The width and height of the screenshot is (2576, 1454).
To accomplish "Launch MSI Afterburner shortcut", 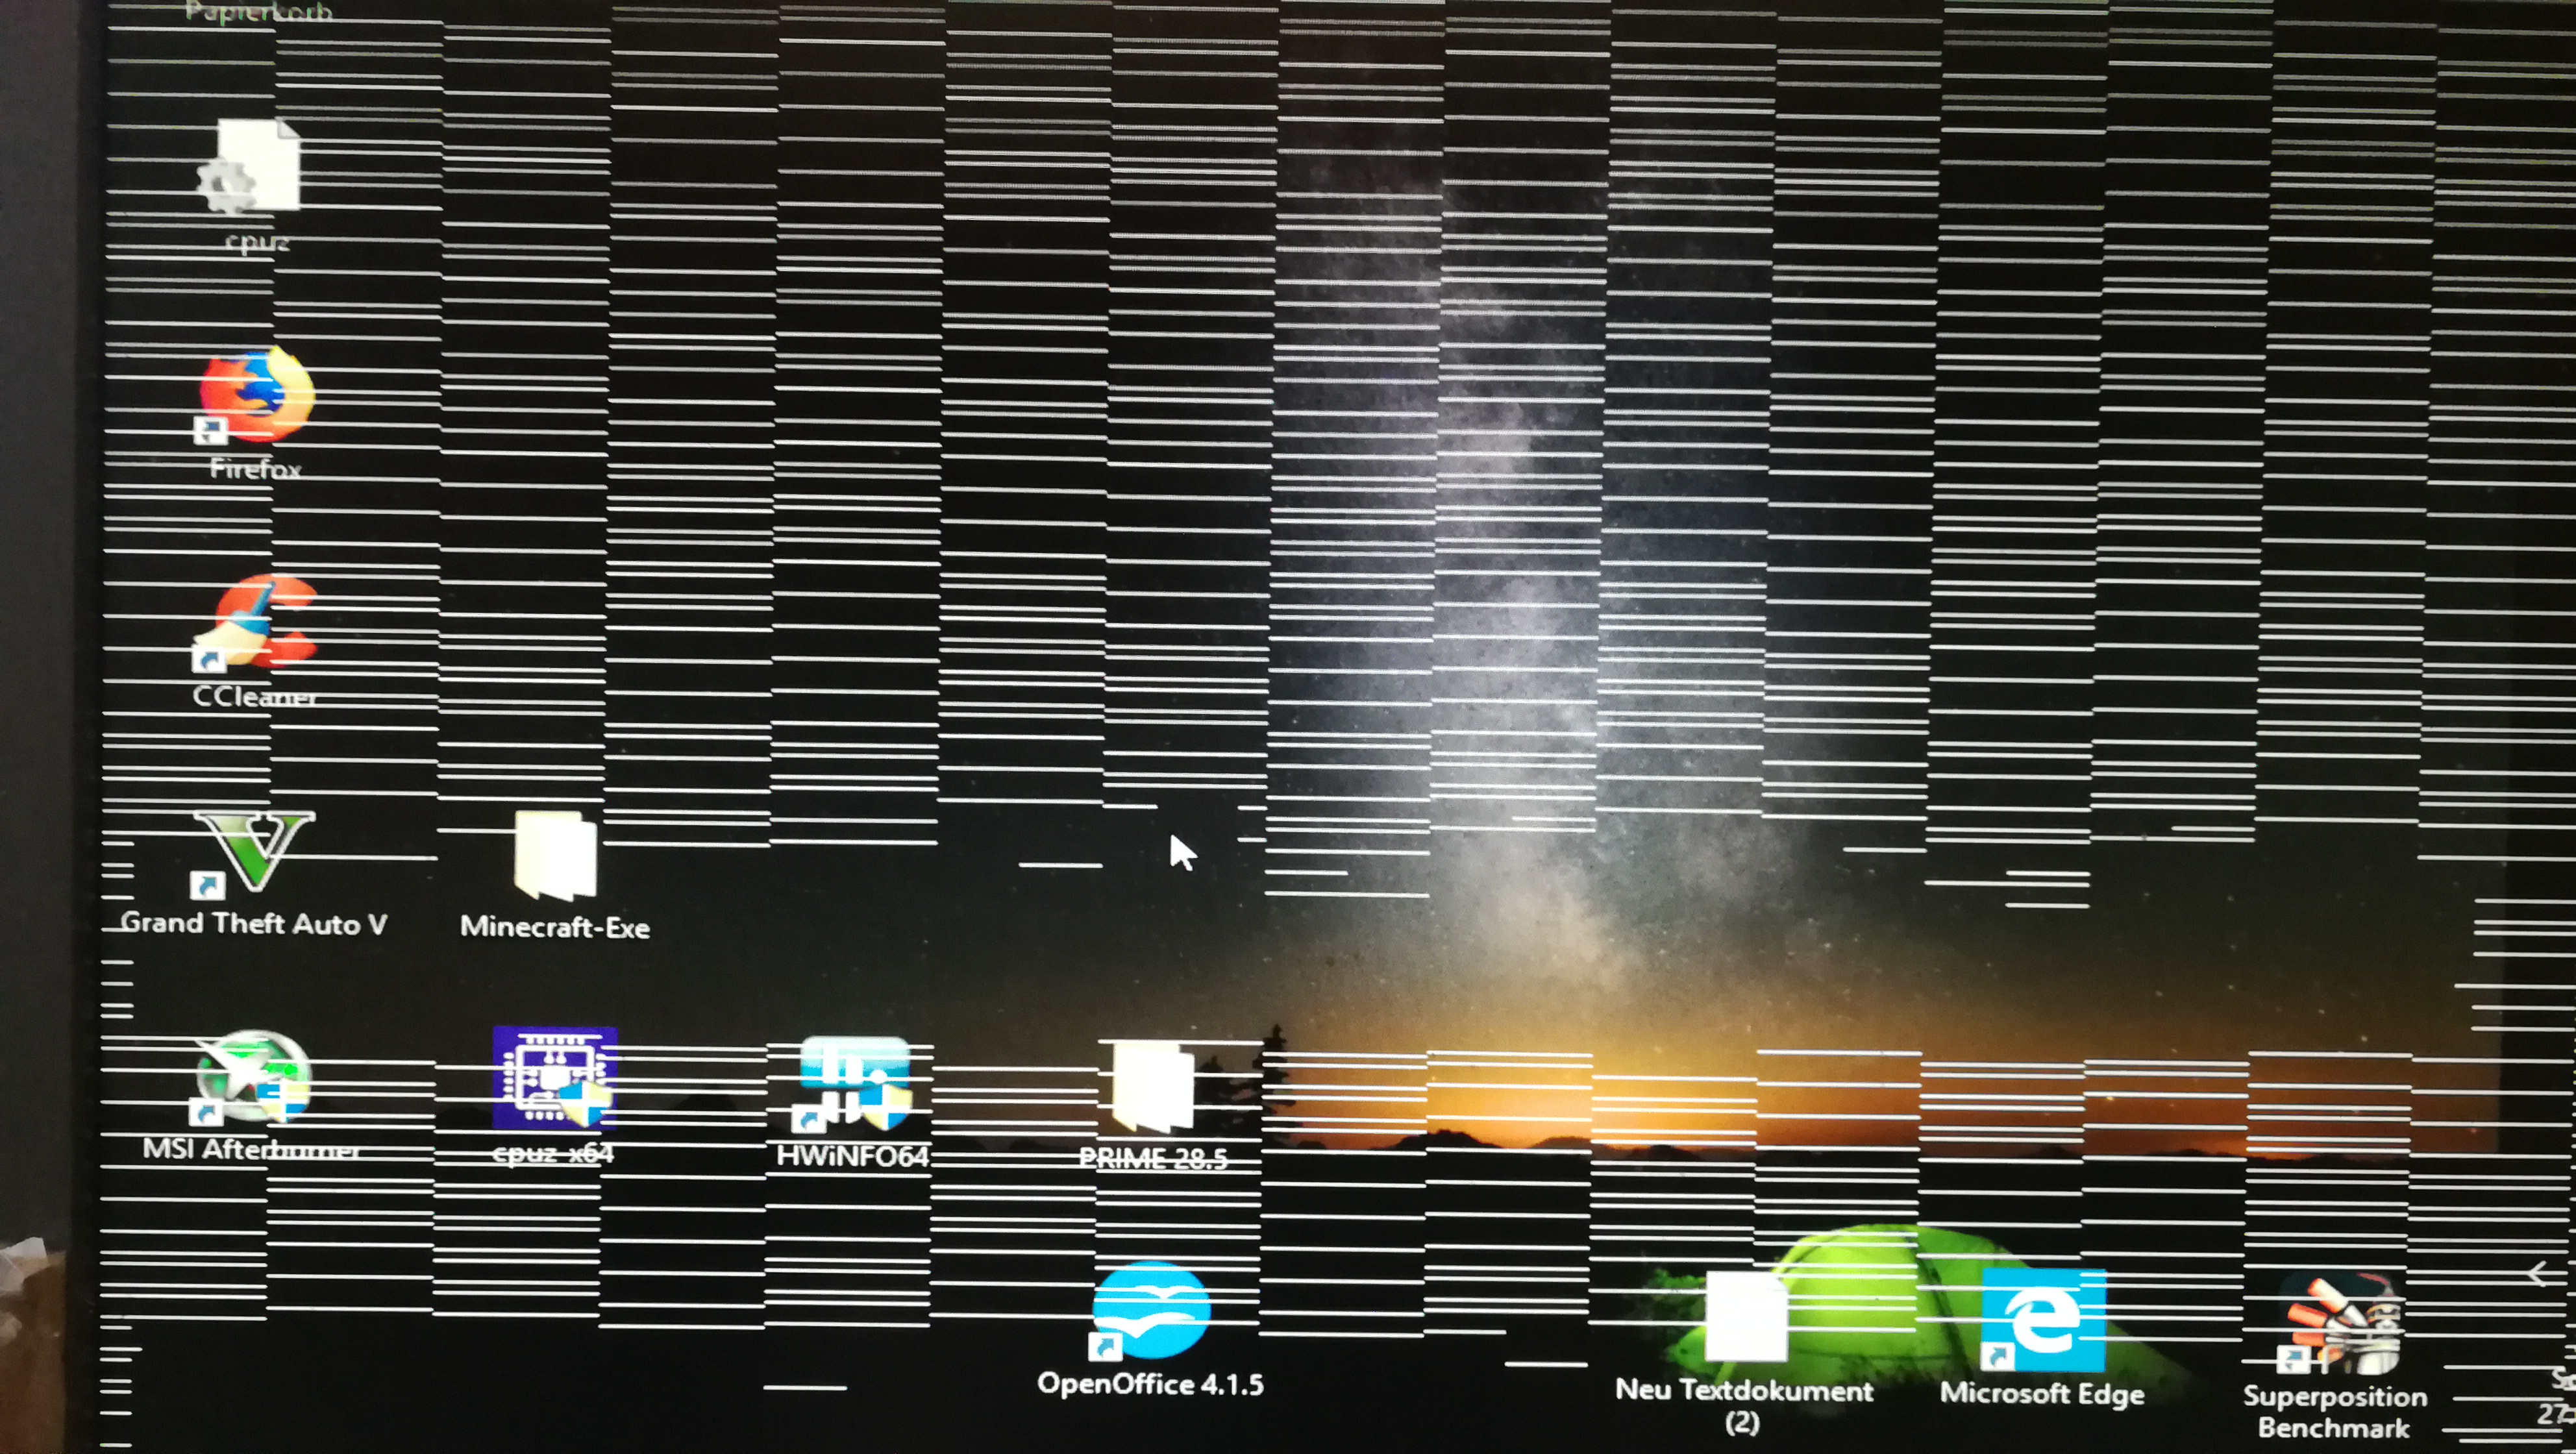I will coord(253,1078).
